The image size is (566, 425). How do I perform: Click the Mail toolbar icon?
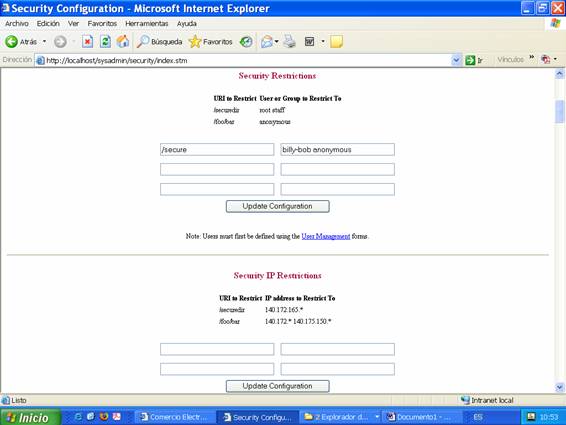(x=267, y=42)
